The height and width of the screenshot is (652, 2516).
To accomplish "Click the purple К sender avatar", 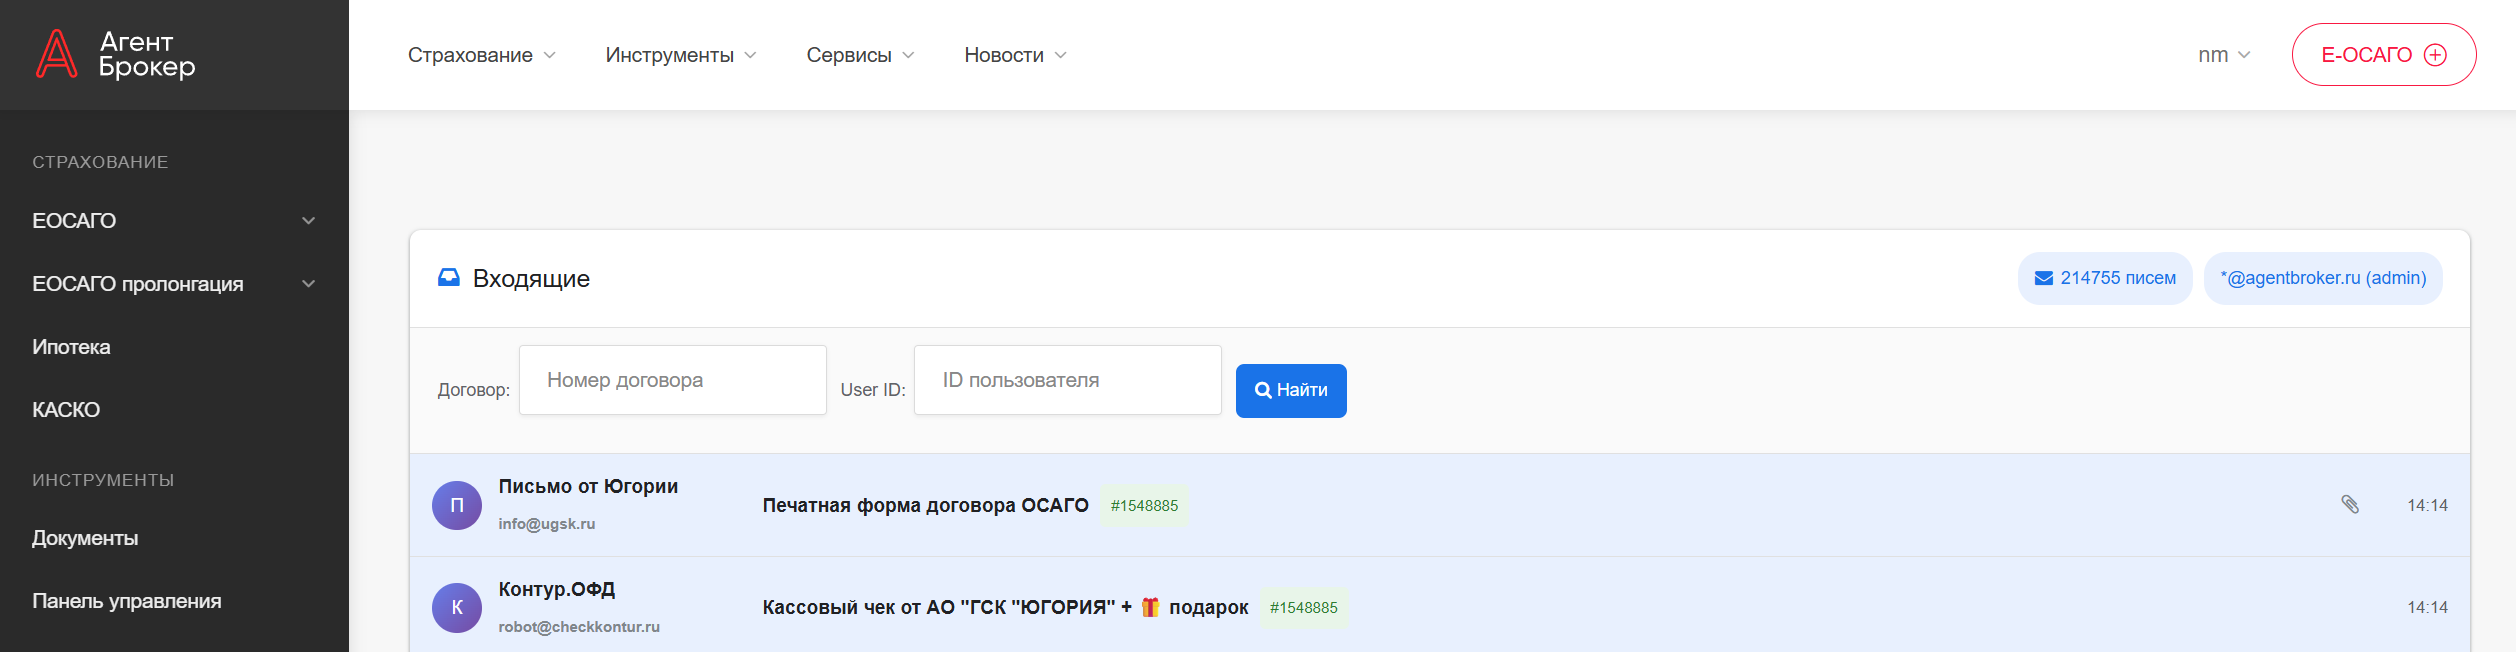I will (457, 608).
